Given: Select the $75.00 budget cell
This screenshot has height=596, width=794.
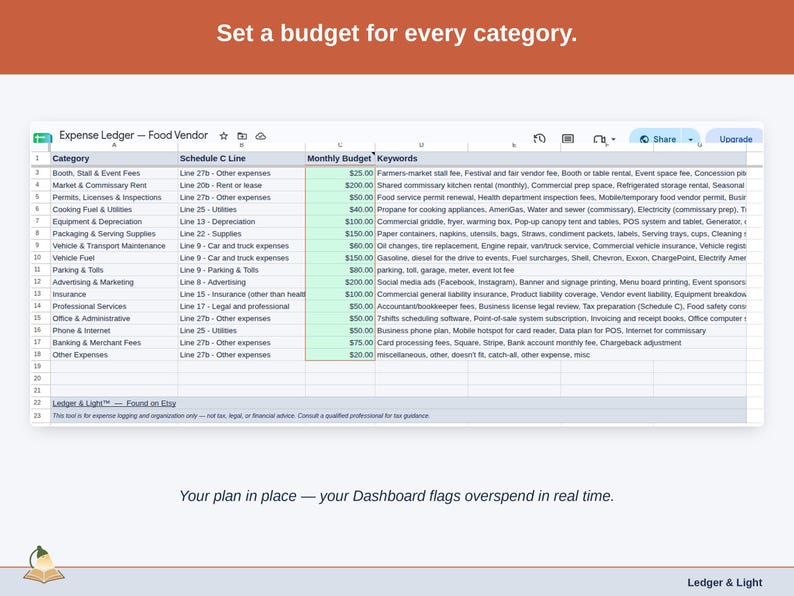Looking at the screenshot, I should tap(340, 343).
